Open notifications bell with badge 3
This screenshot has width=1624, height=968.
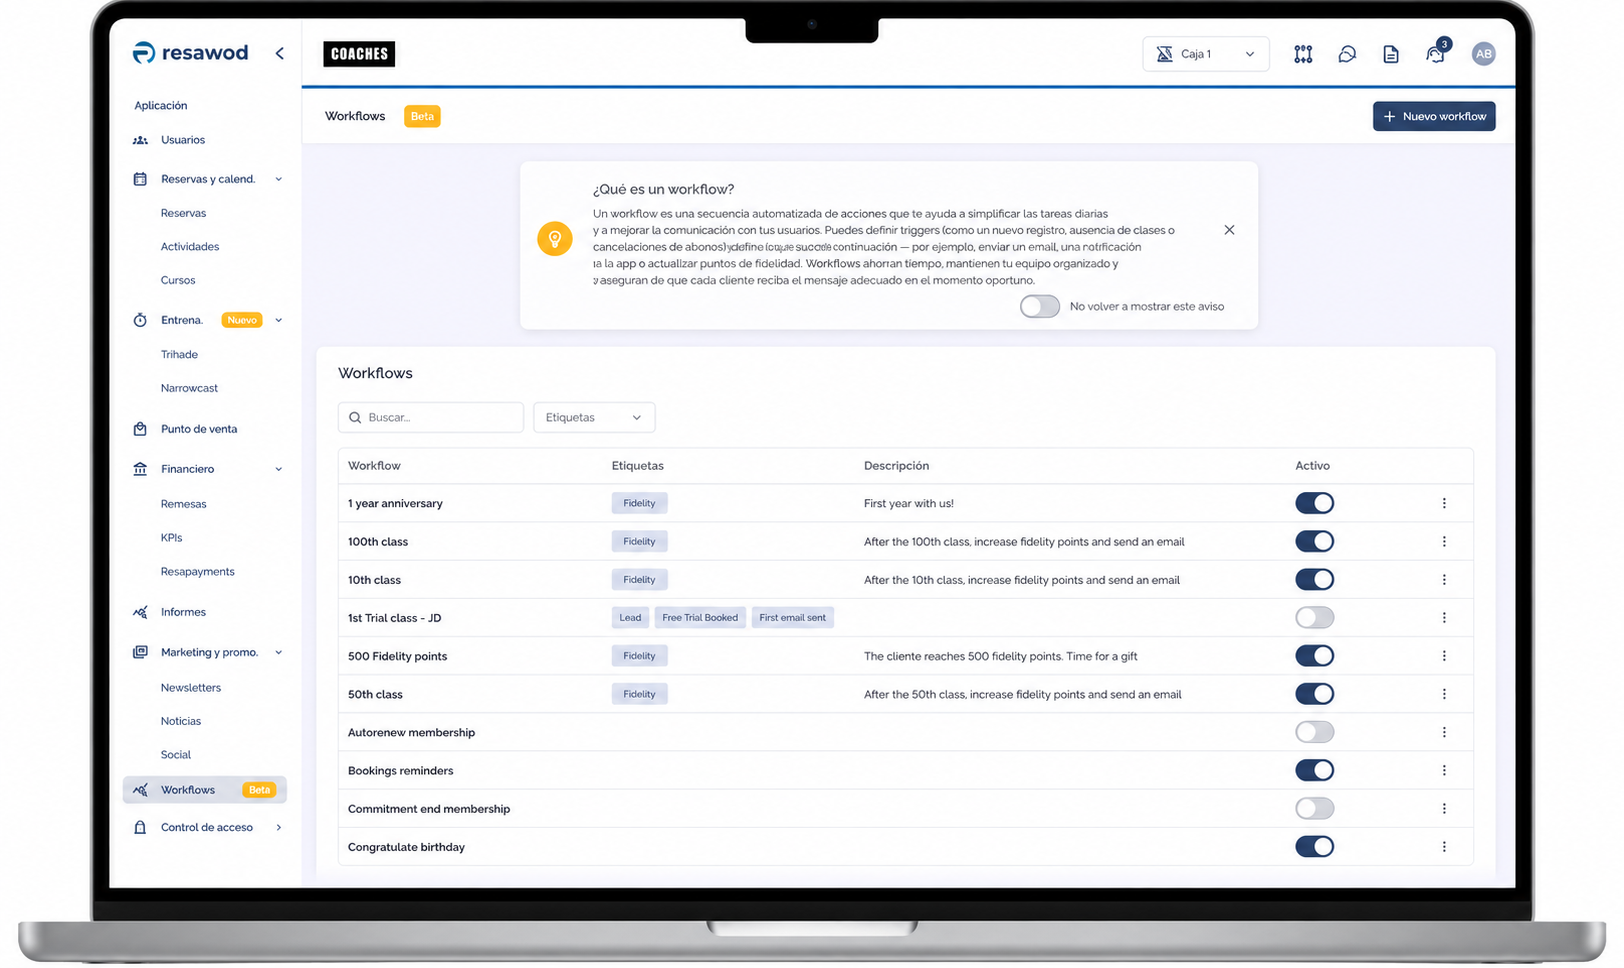pos(1436,52)
